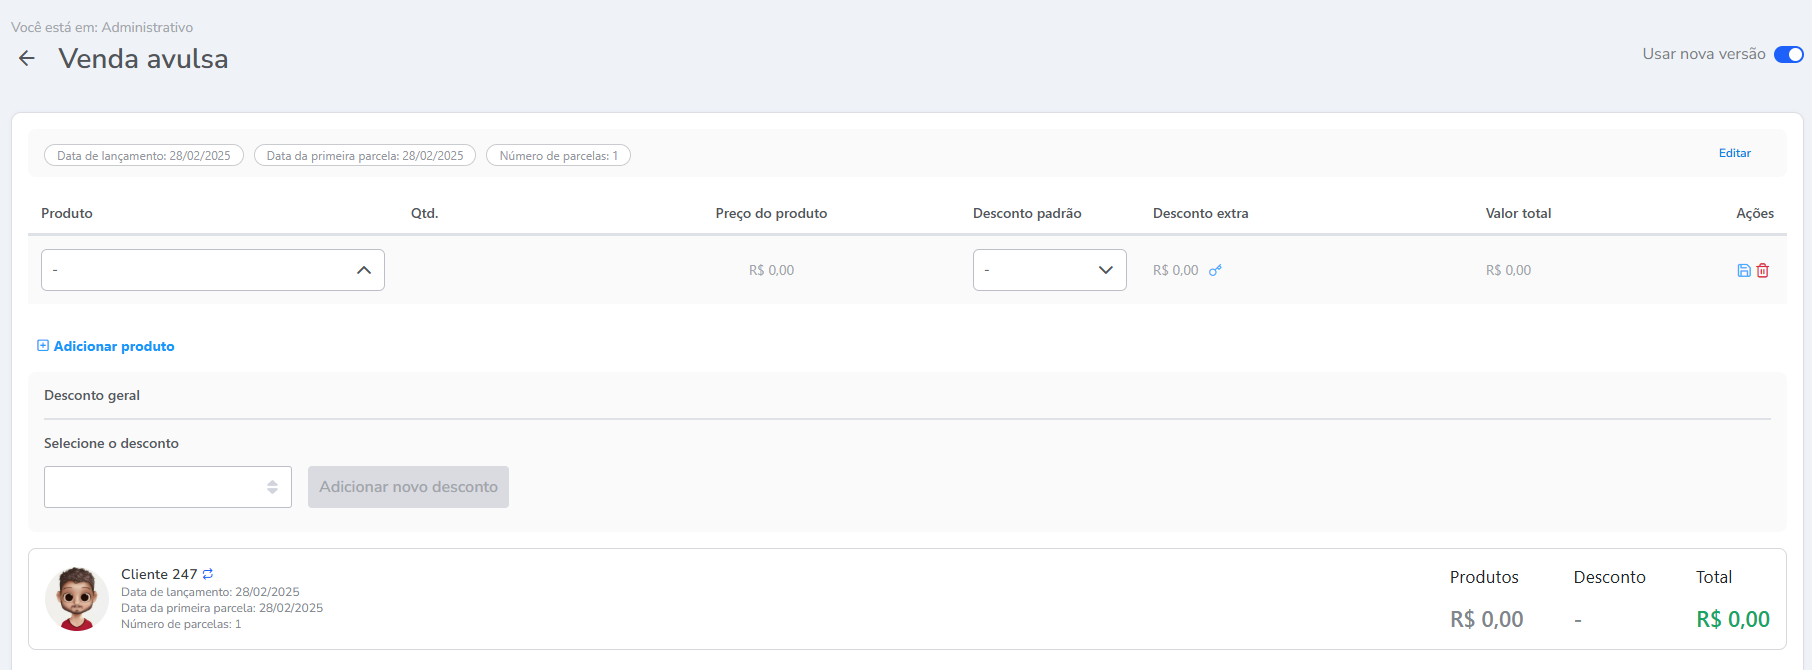Image resolution: width=1812 pixels, height=670 pixels.
Task: Go back using the arrow beside Venda avulsa
Action: pyautogui.click(x=27, y=59)
